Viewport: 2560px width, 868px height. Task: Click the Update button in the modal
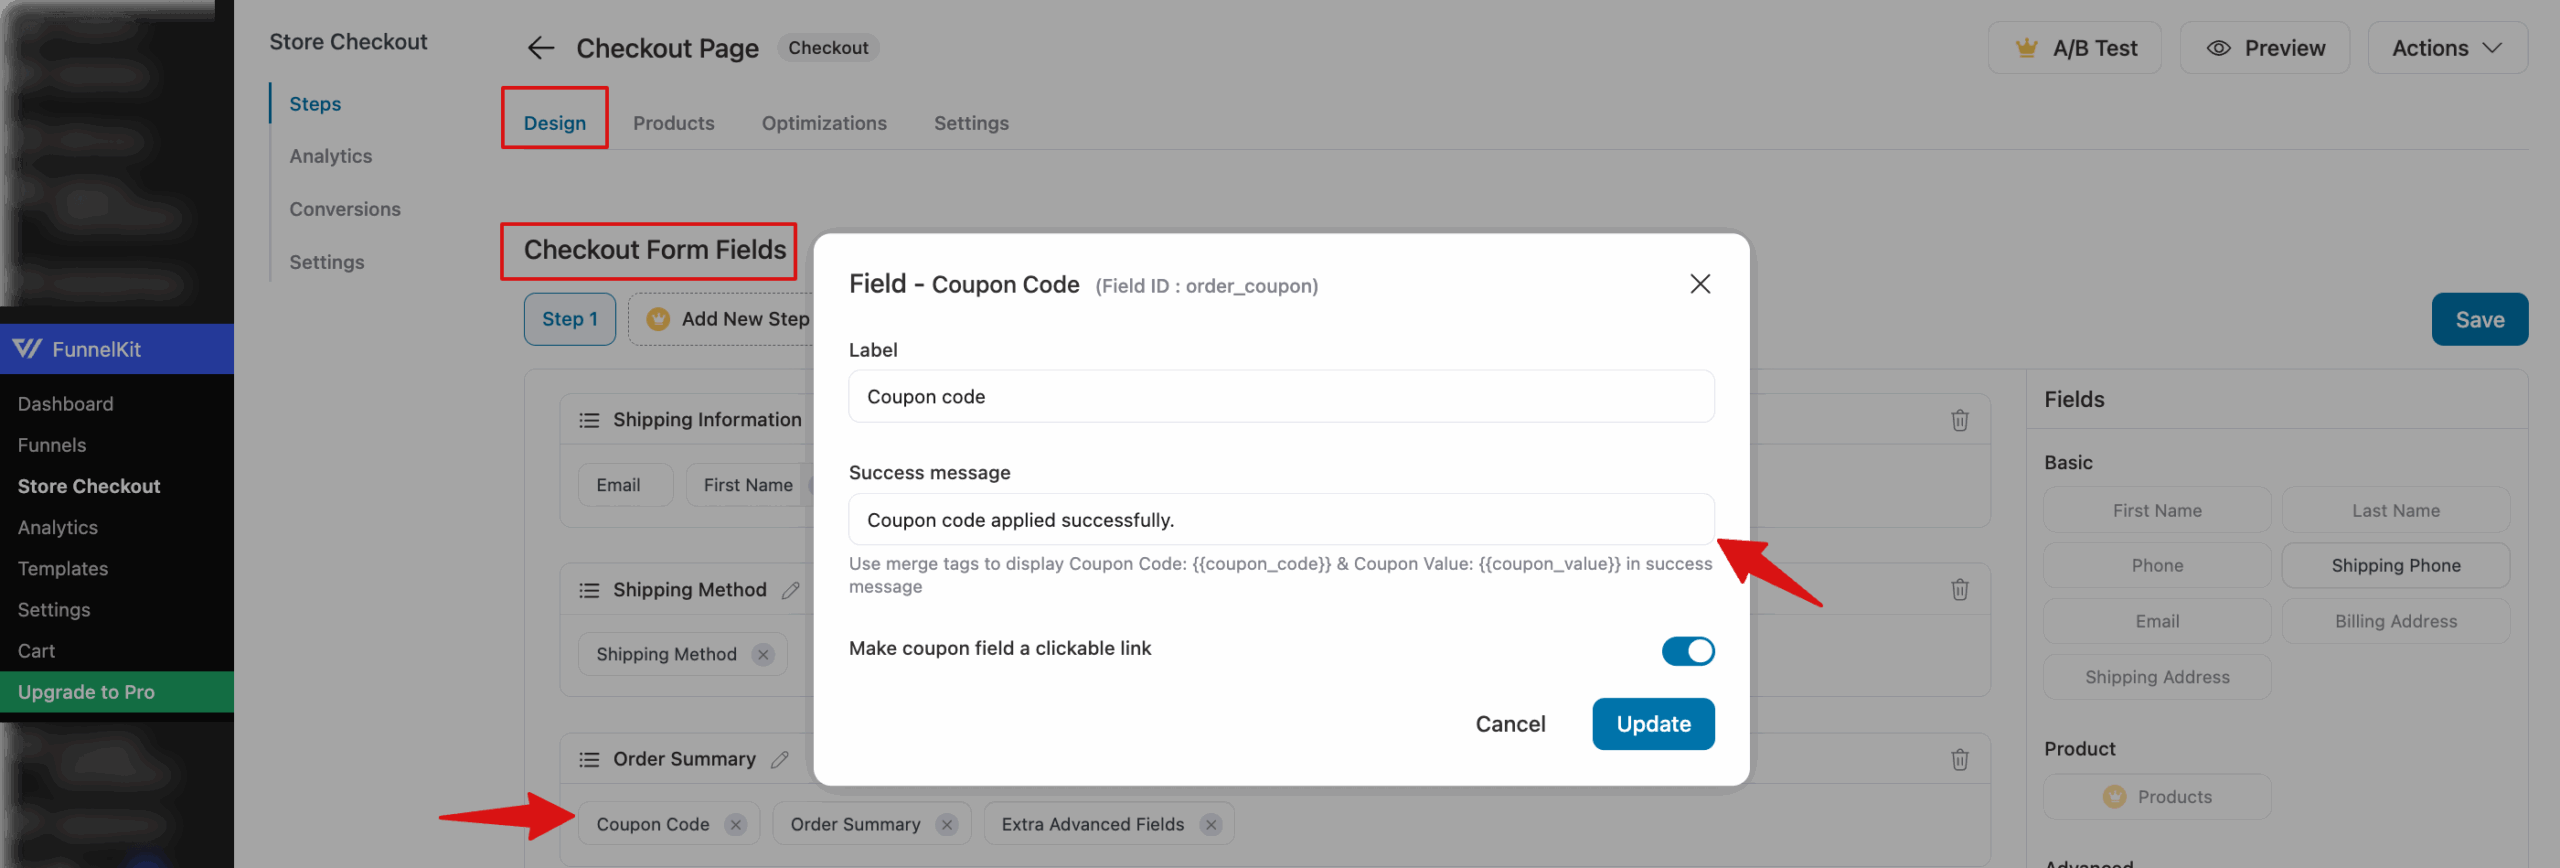pos(1653,723)
